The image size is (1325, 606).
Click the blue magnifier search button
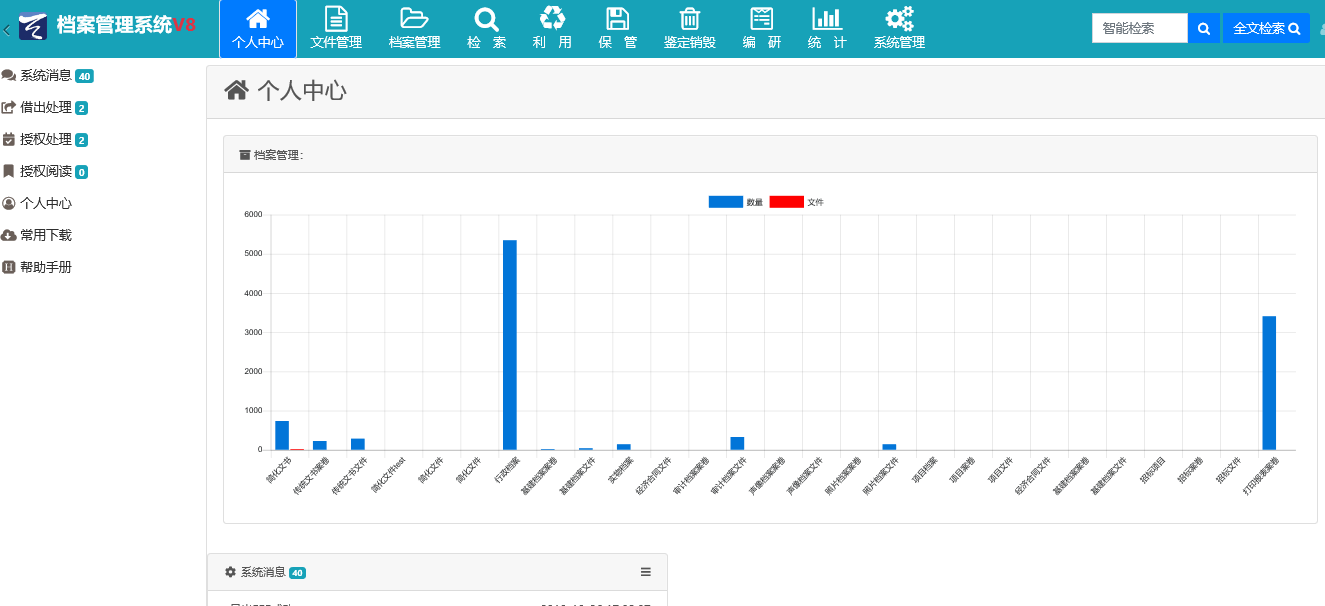[x=1203, y=28]
